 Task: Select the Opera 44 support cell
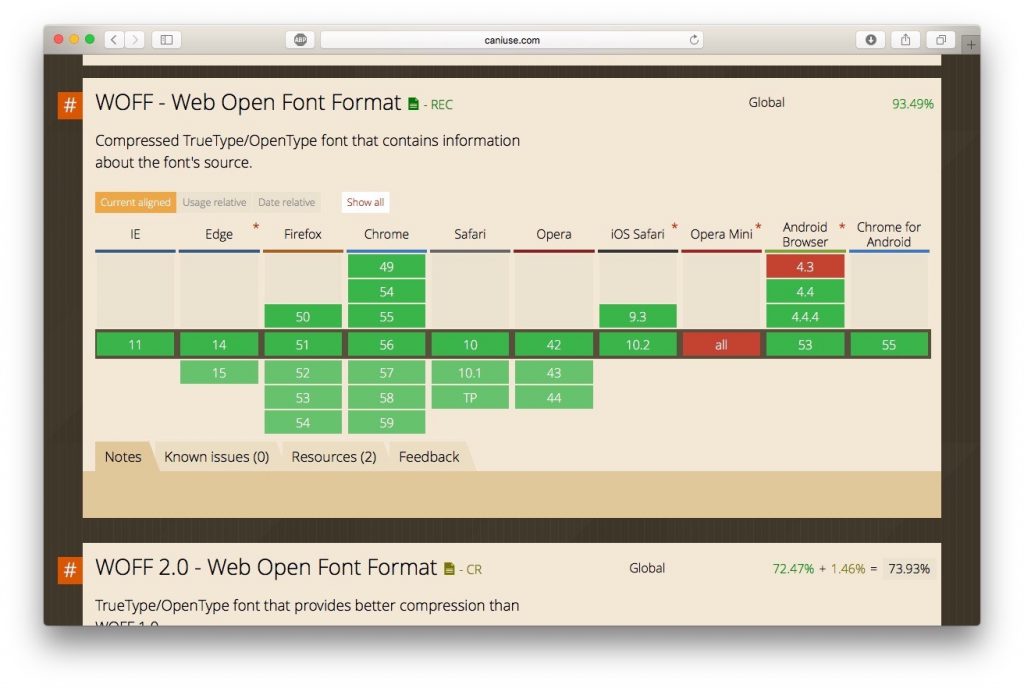pyautogui.click(x=554, y=398)
